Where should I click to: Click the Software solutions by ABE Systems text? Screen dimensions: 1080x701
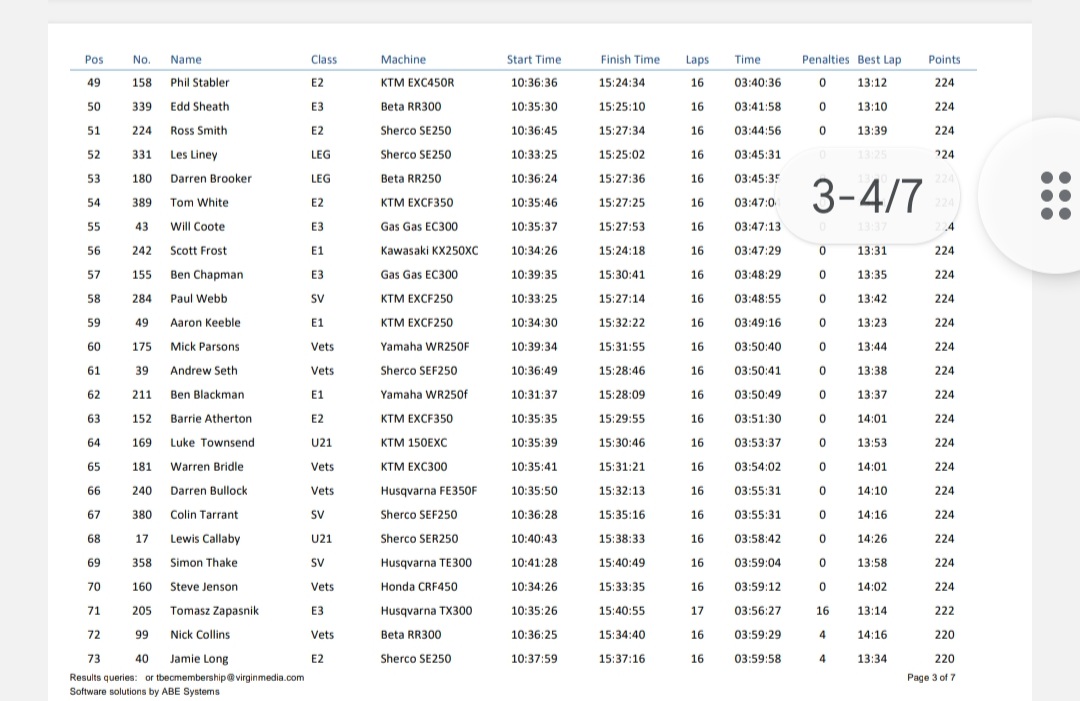(144, 691)
